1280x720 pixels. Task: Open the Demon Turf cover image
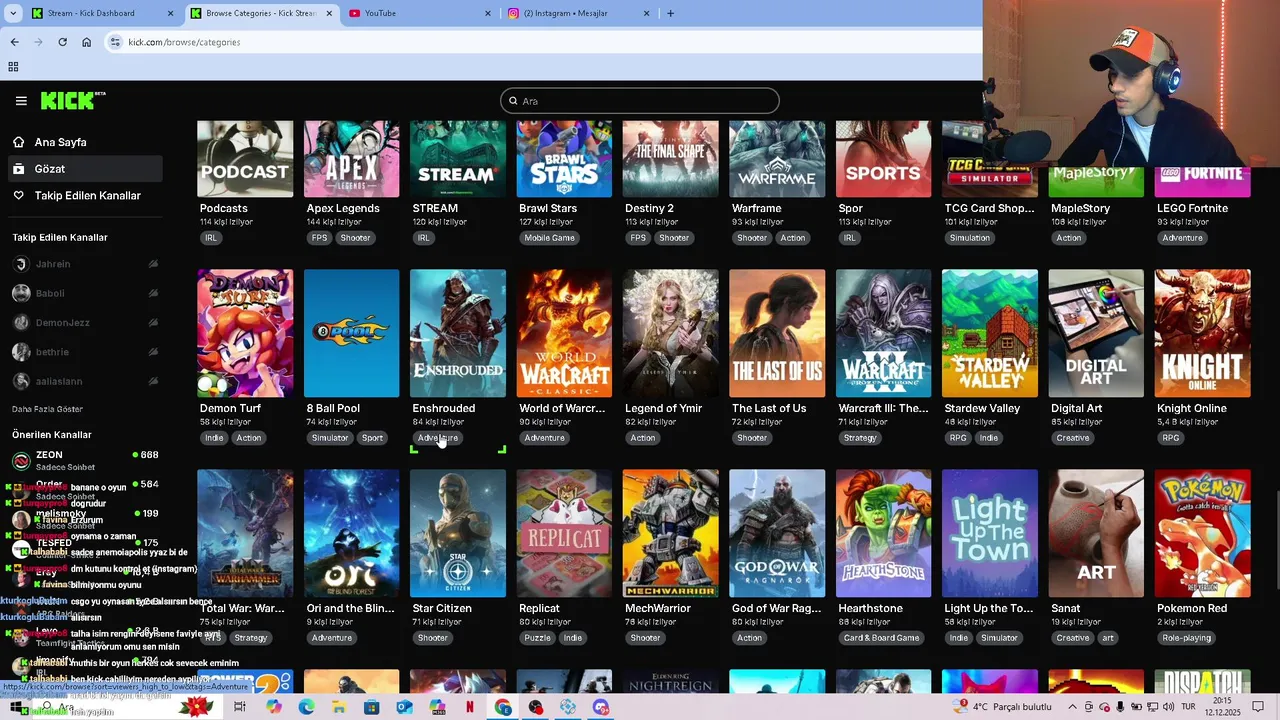tap(245, 333)
